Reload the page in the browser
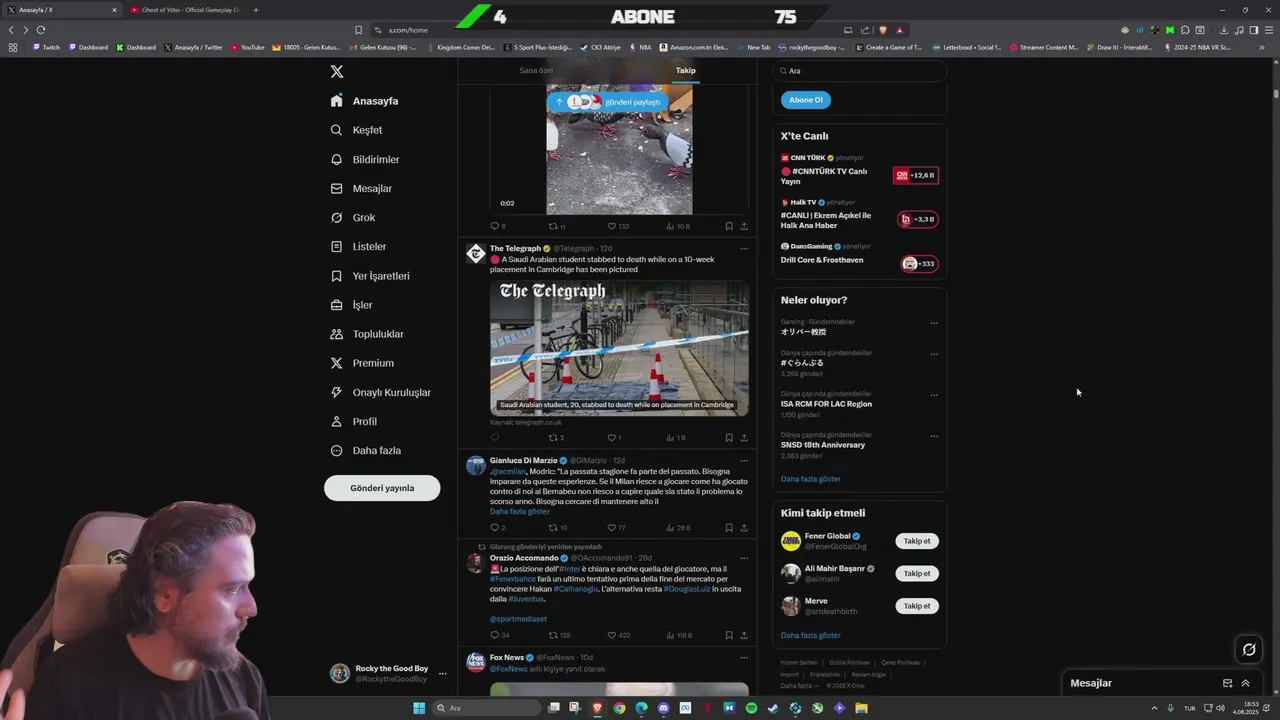This screenshot has height=720, width=1280. (x=41, y=30)
